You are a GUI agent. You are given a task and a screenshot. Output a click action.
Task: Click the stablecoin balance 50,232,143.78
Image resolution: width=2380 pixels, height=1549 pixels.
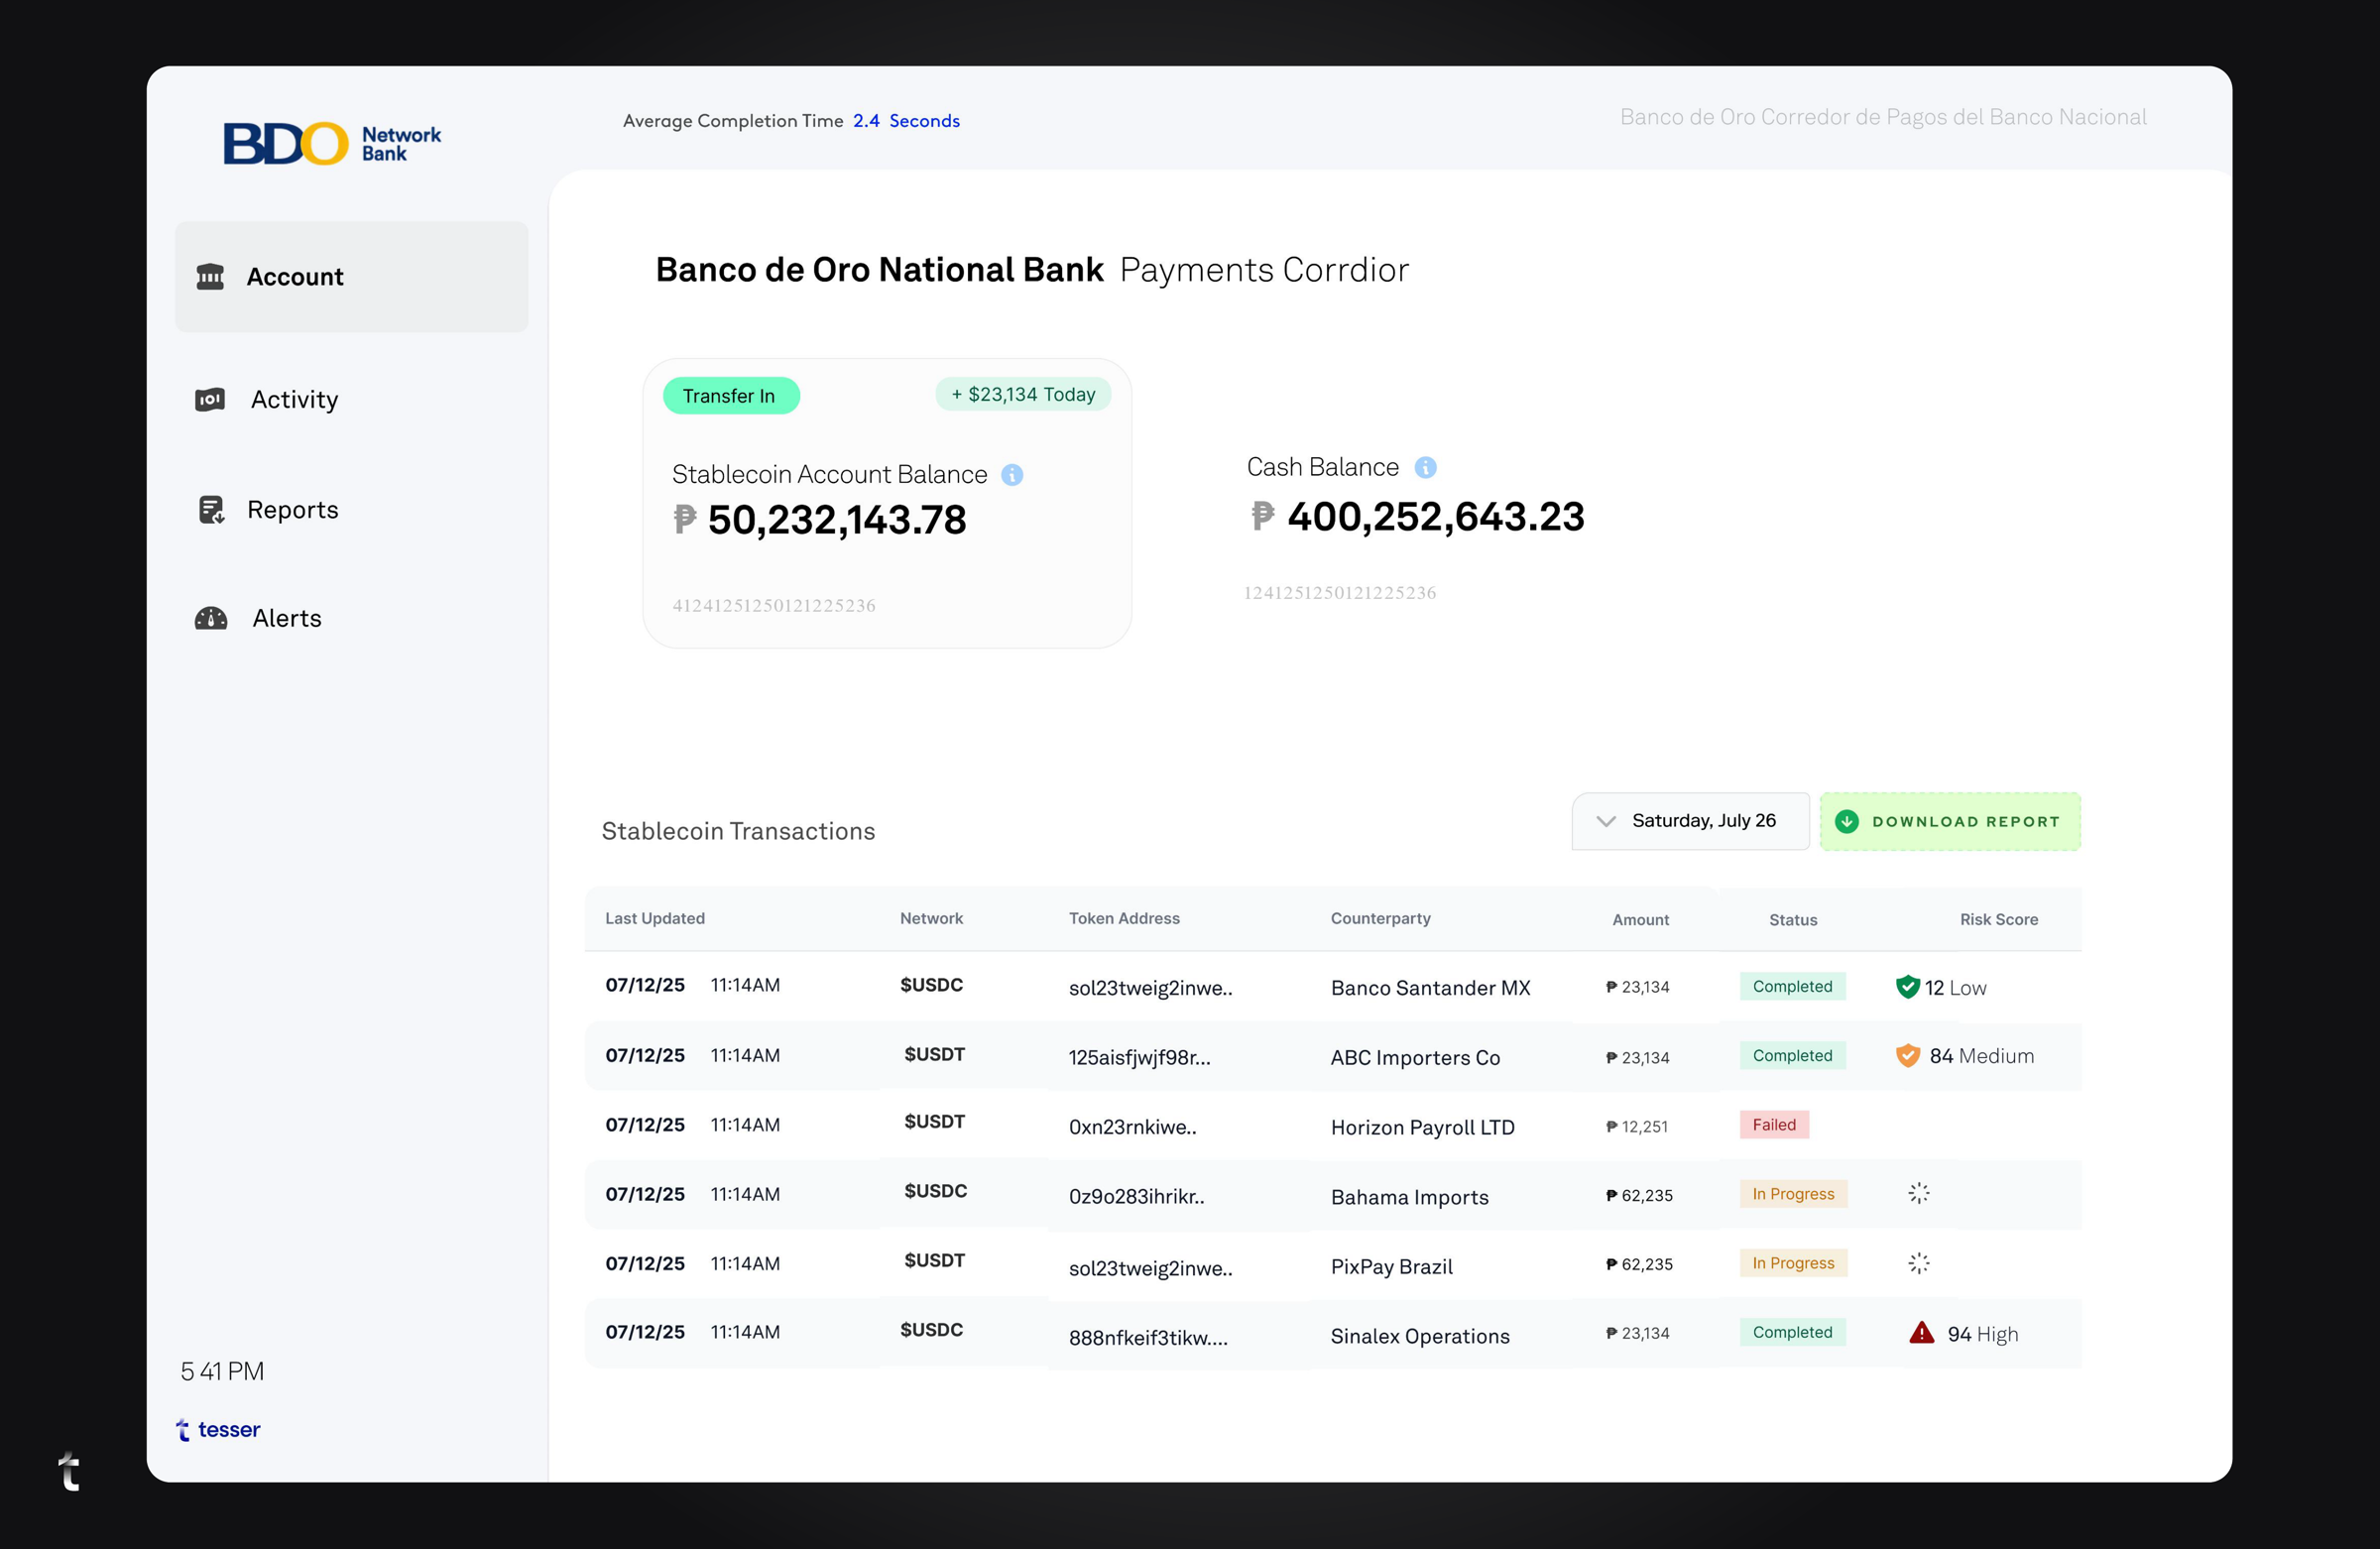(x=836, y=520)
